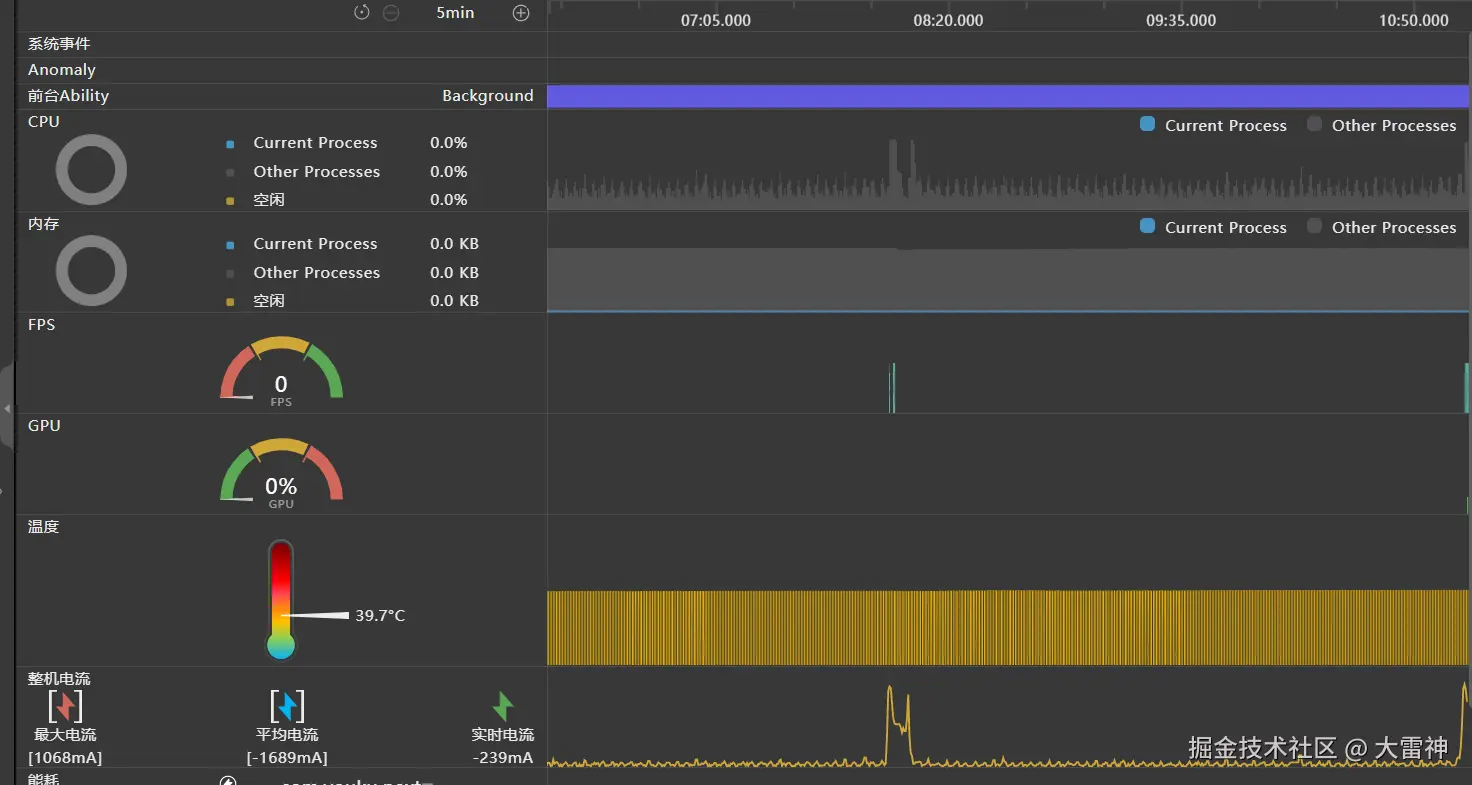Click the CPU Current Process 0.0% value
The width and height of the screenshot is (1472, 785).
point(449,143)
